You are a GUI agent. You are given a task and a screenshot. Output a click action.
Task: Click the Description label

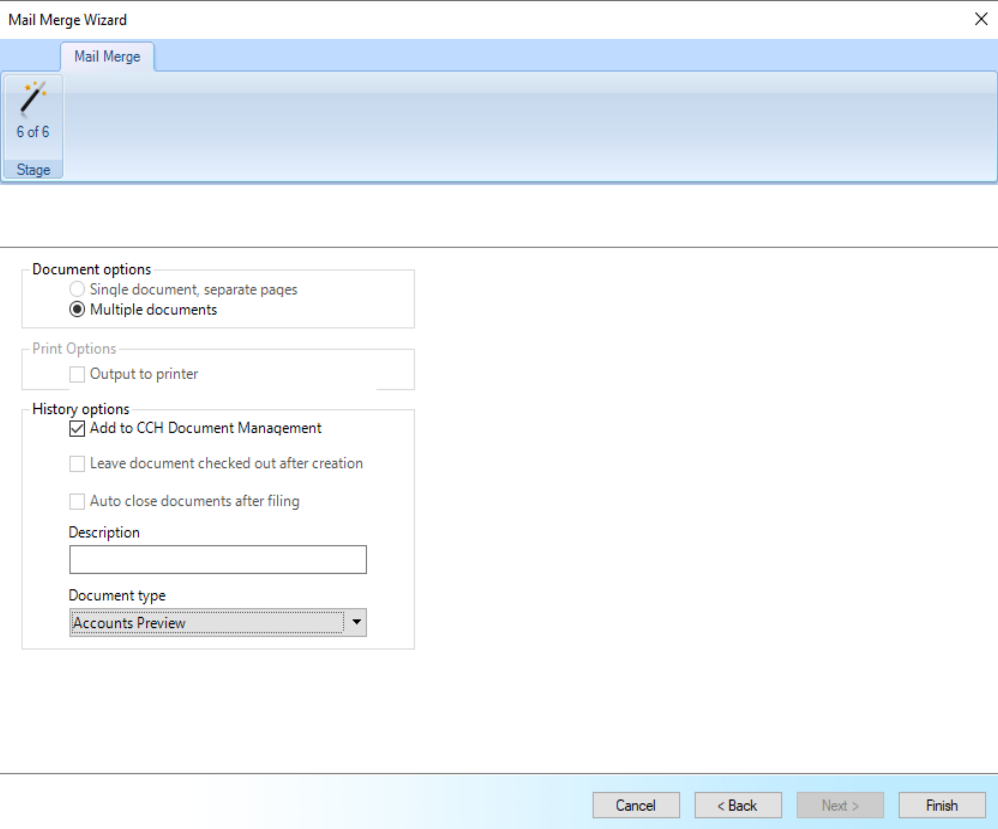(x=104, y=532)
